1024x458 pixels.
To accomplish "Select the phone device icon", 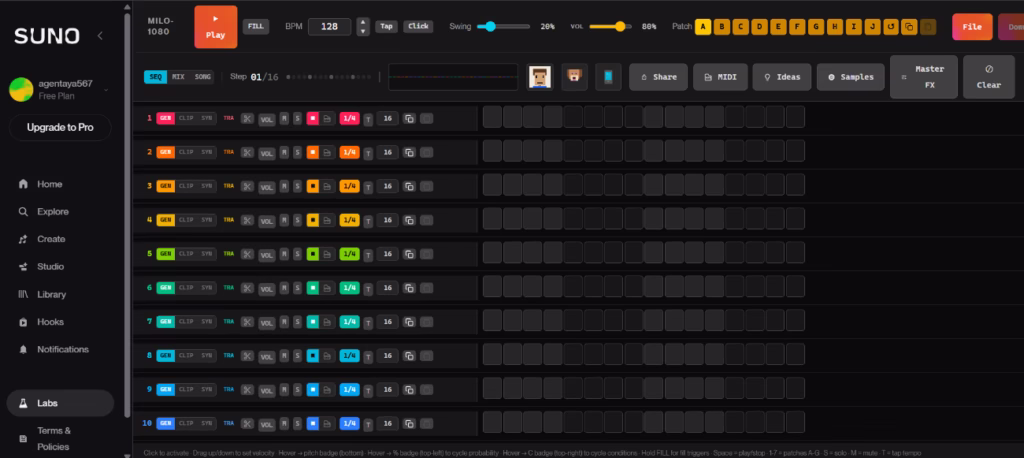I will (x=608, y=76).
